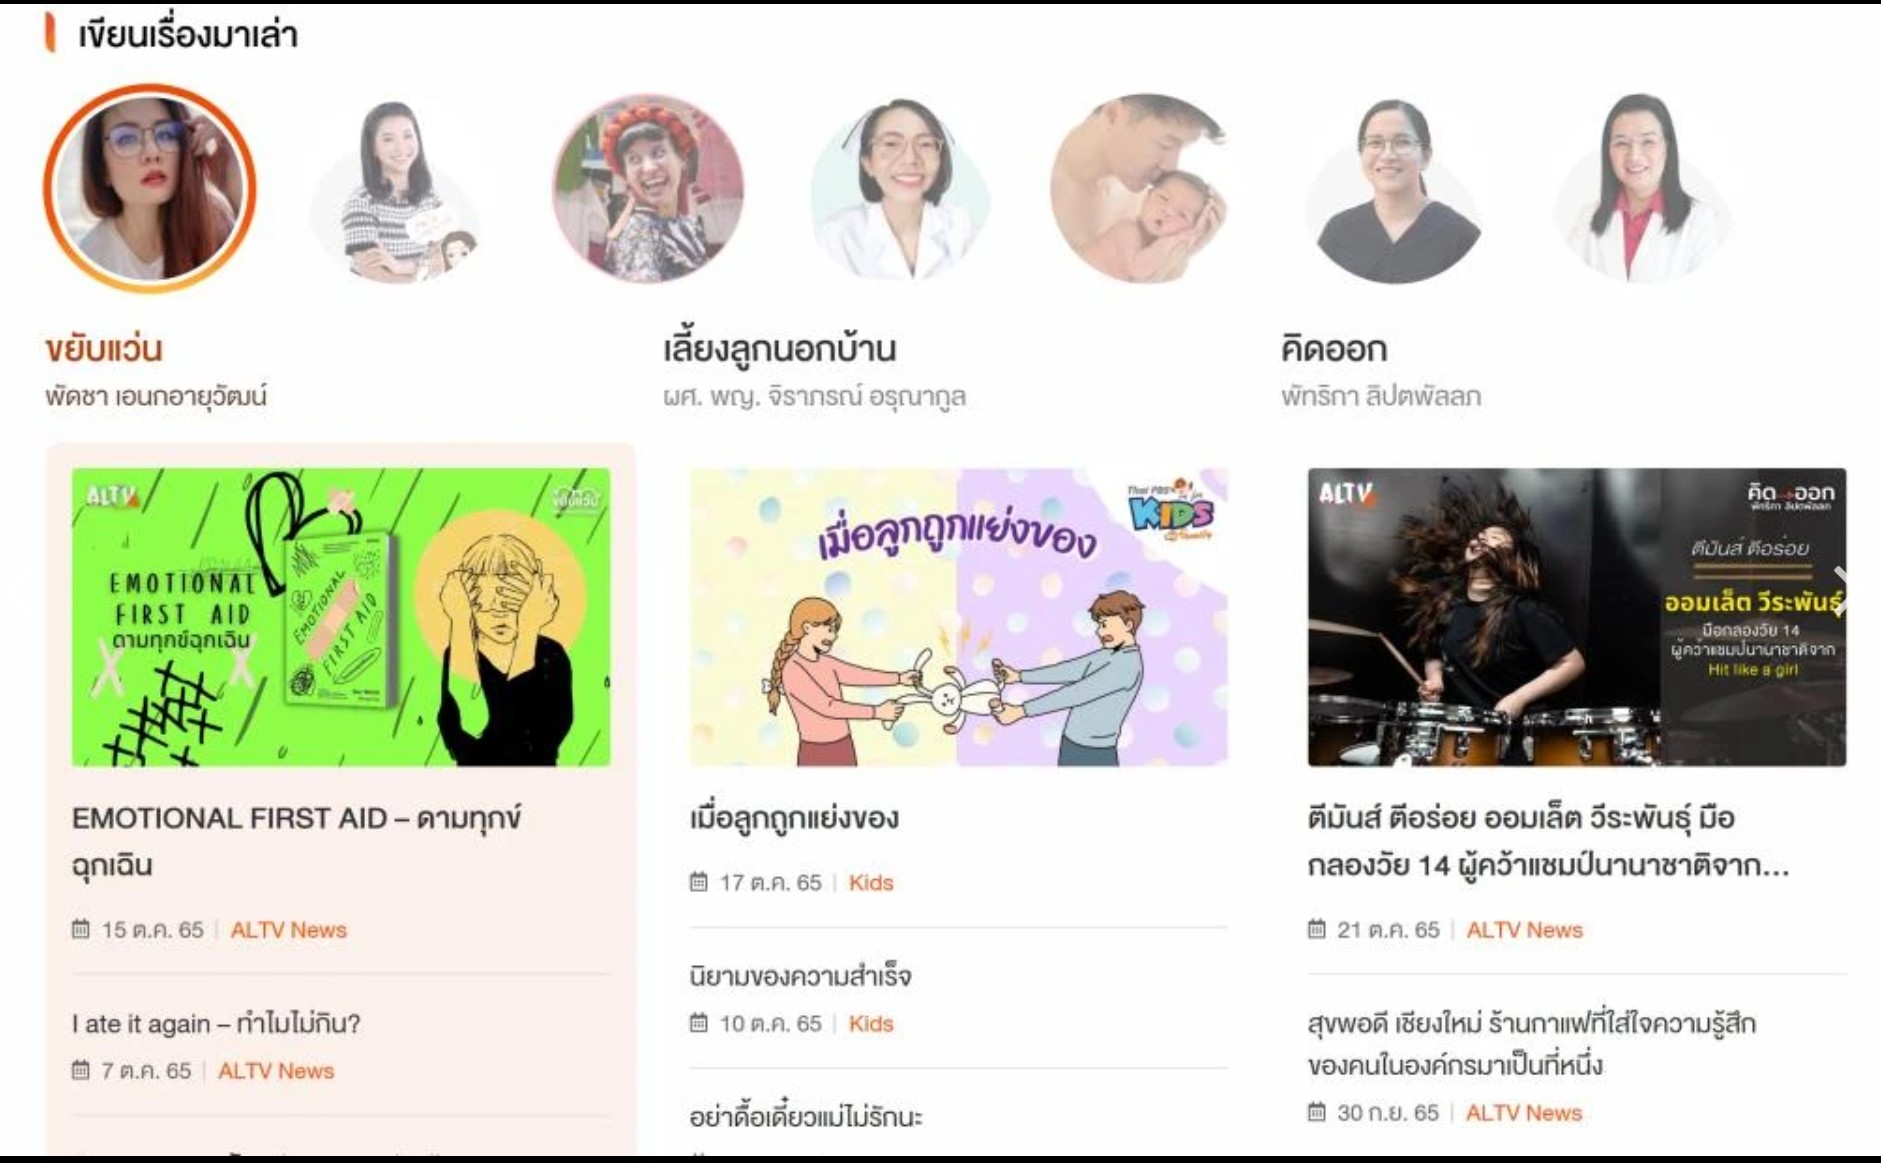Click the calendar icon beside 21 ต.ค. 65
Screen dimensions: 1881x1163
pos(1316,929)
